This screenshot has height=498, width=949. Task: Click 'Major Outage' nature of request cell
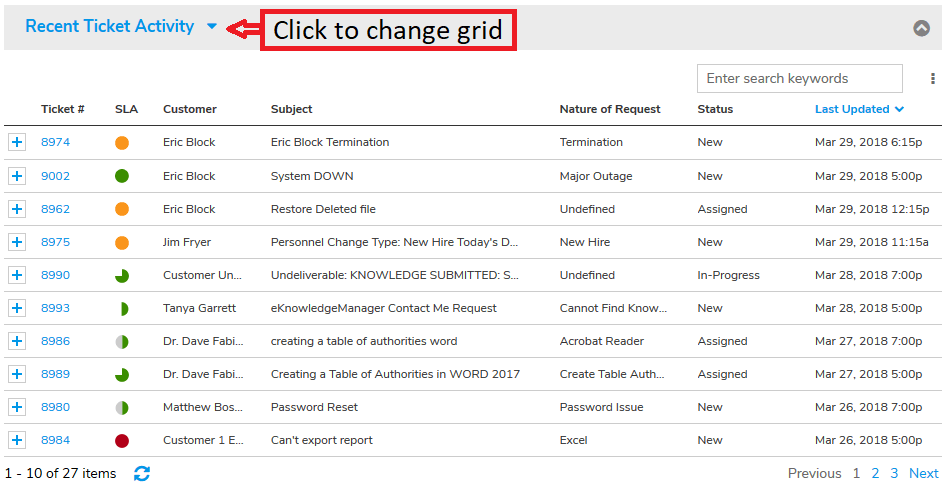[x=596, y=177]
